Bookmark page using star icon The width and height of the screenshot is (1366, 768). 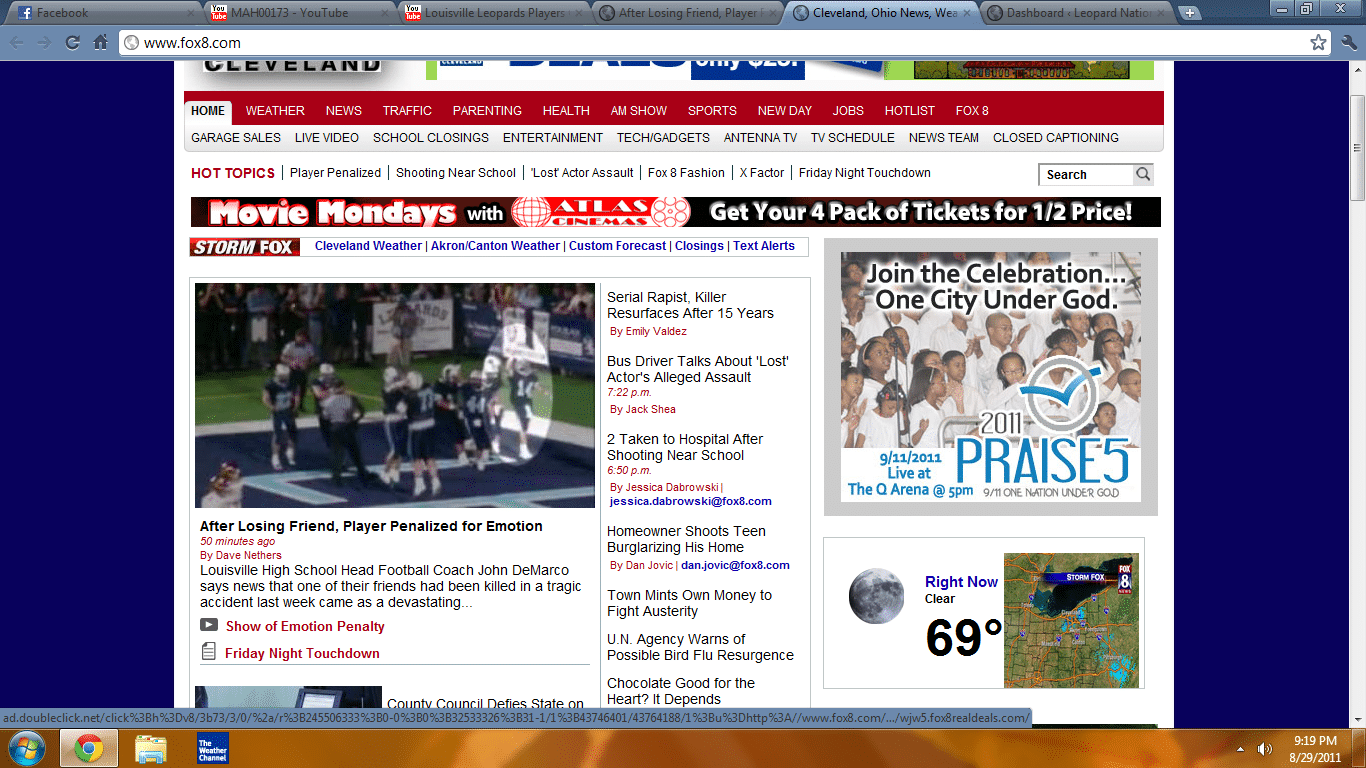pos(1318,43)
